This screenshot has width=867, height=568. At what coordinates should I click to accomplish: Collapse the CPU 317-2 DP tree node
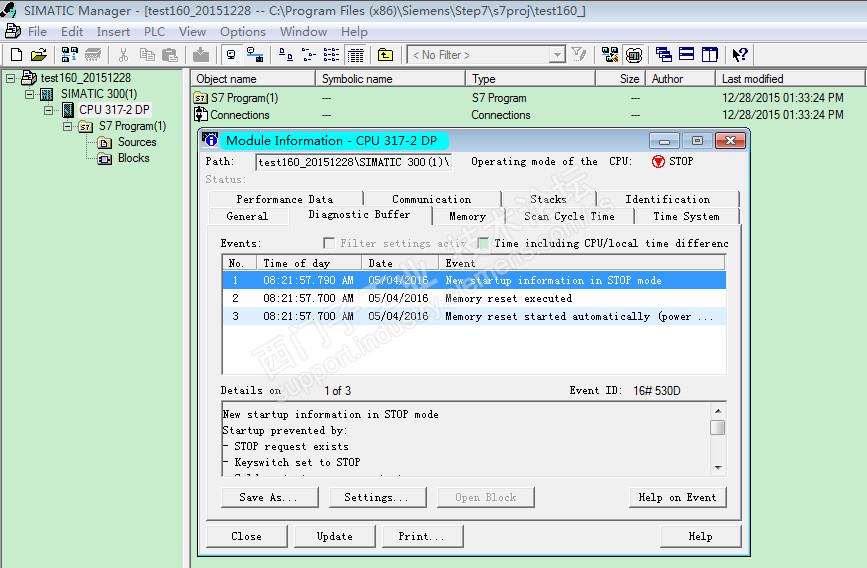49,110
